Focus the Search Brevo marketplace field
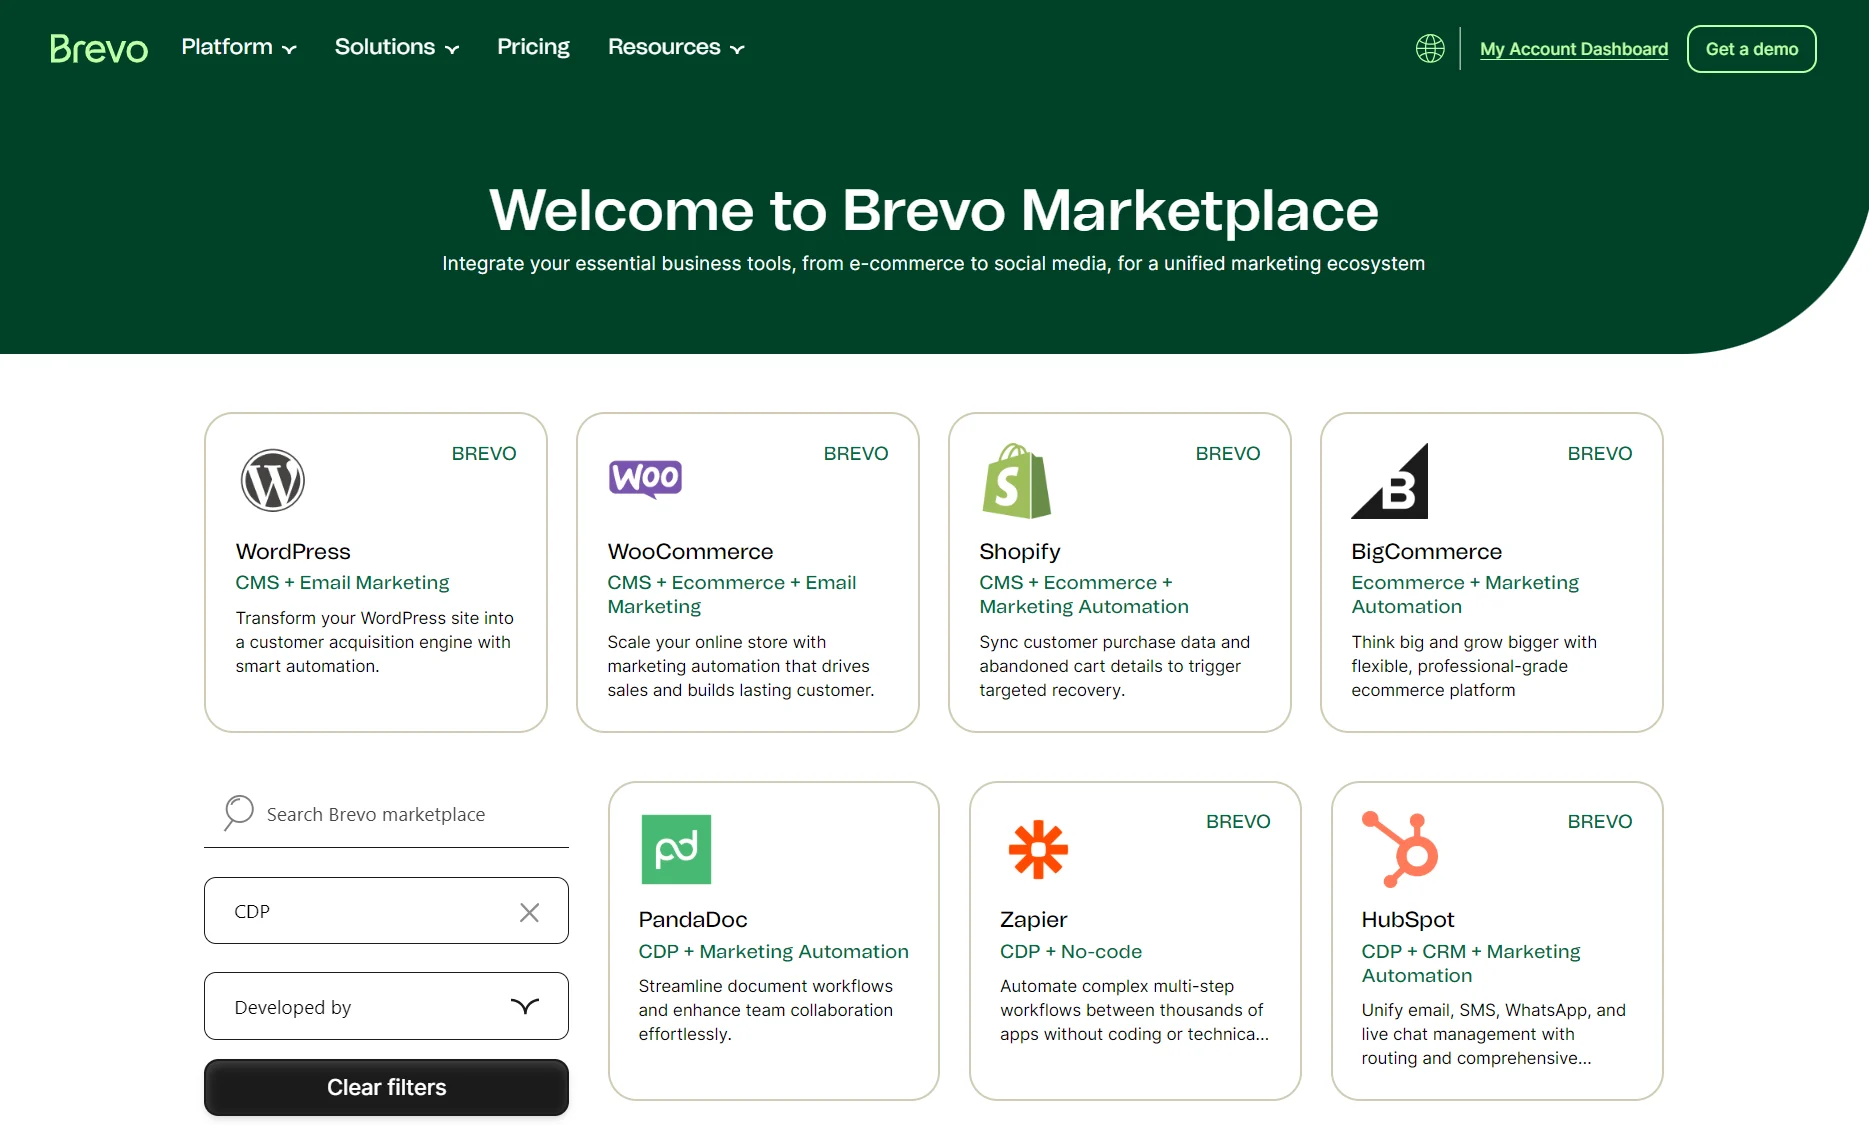The height and width of the screenshot is (1125, 1869). (x=386, y=815)
